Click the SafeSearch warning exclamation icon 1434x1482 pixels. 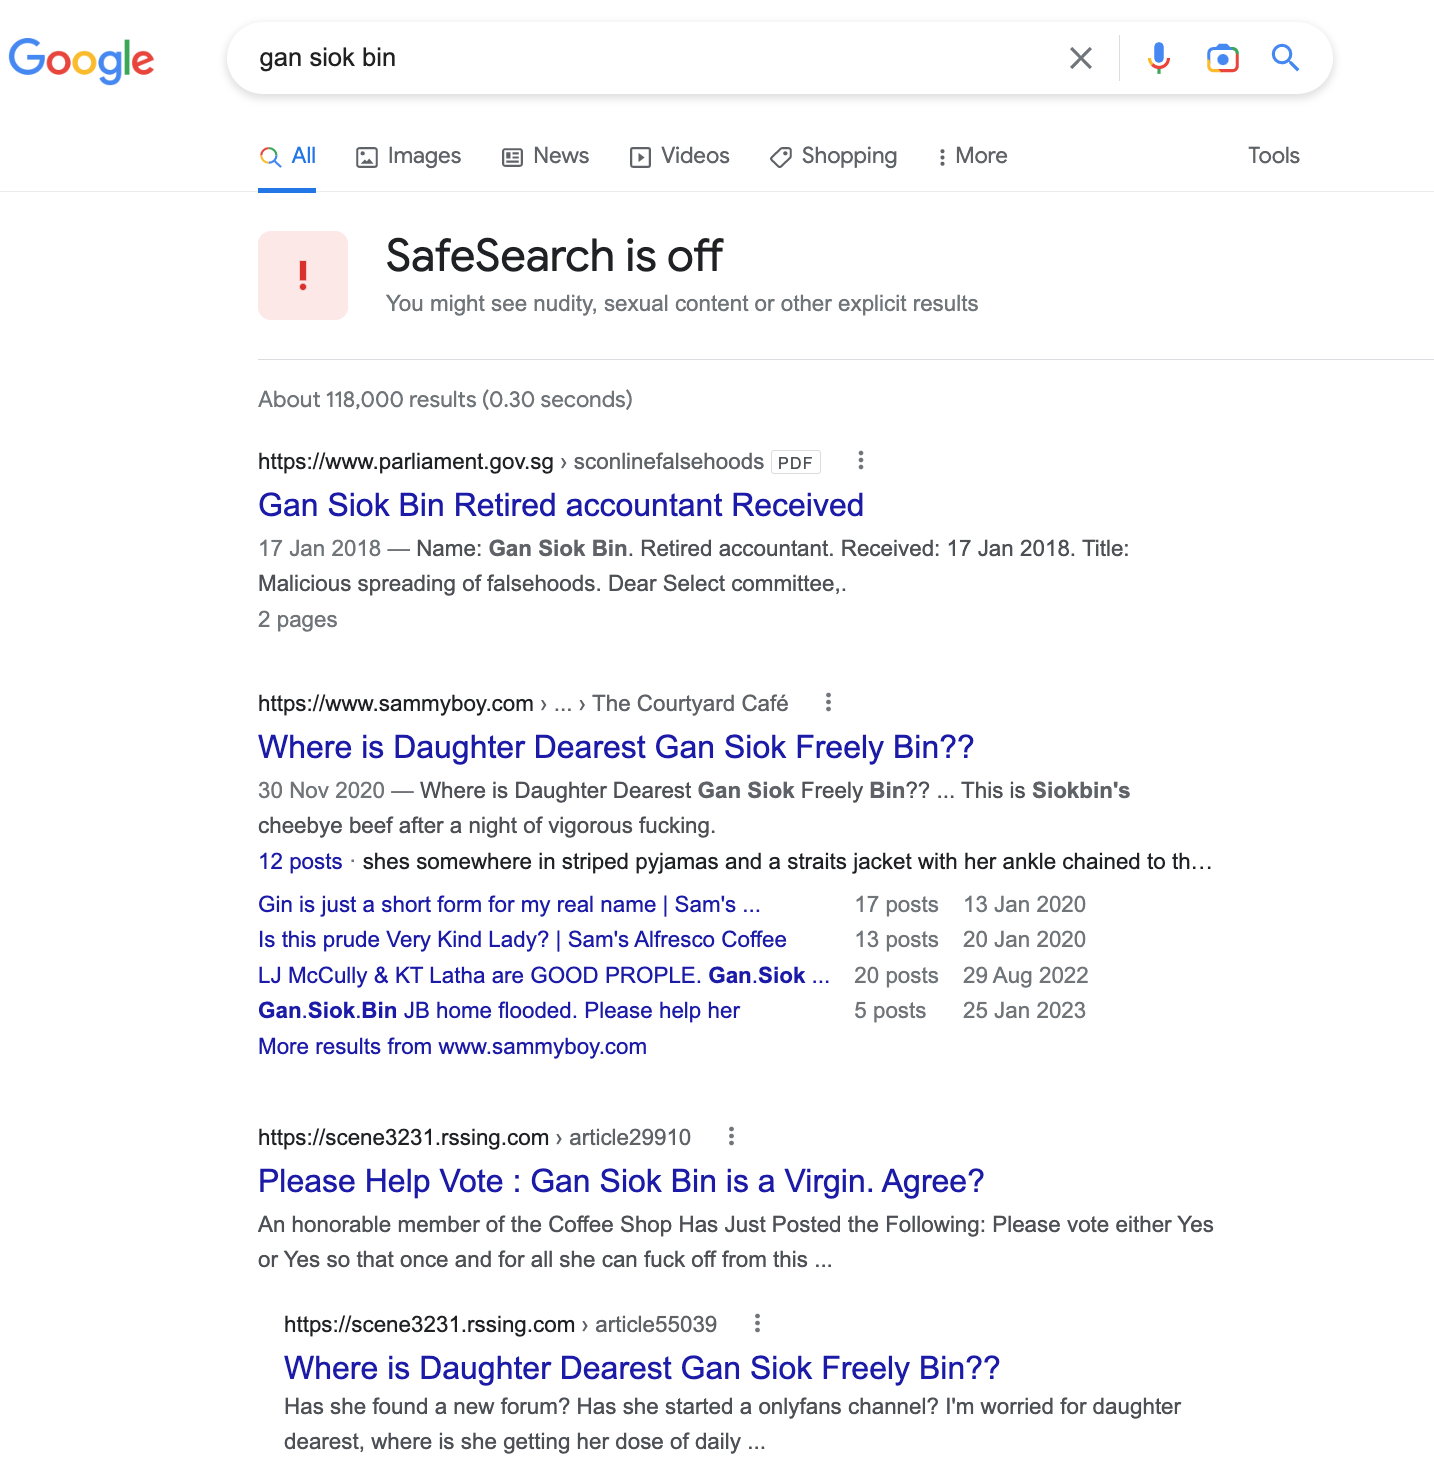coord(303,276)
